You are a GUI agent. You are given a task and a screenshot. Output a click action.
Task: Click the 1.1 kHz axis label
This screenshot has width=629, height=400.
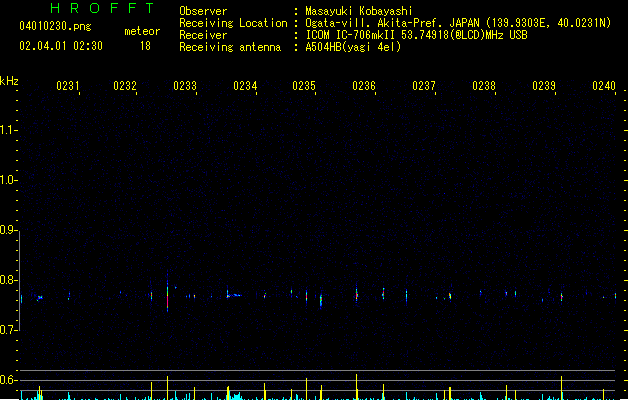click(x=8, y=130)
